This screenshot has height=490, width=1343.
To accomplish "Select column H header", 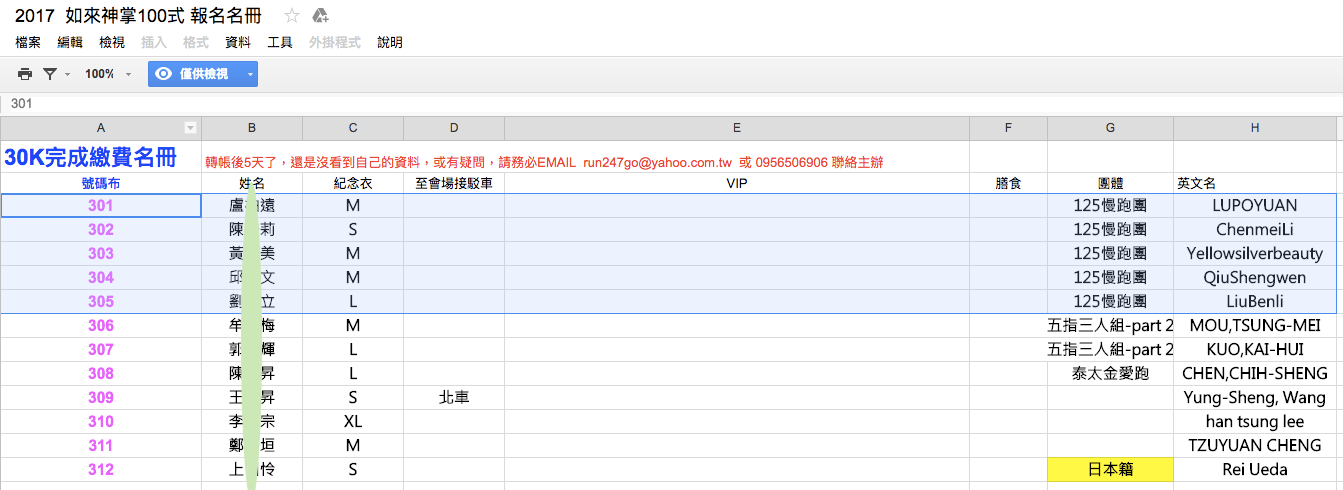I will pyautogui.click(x=1254, y=128).
